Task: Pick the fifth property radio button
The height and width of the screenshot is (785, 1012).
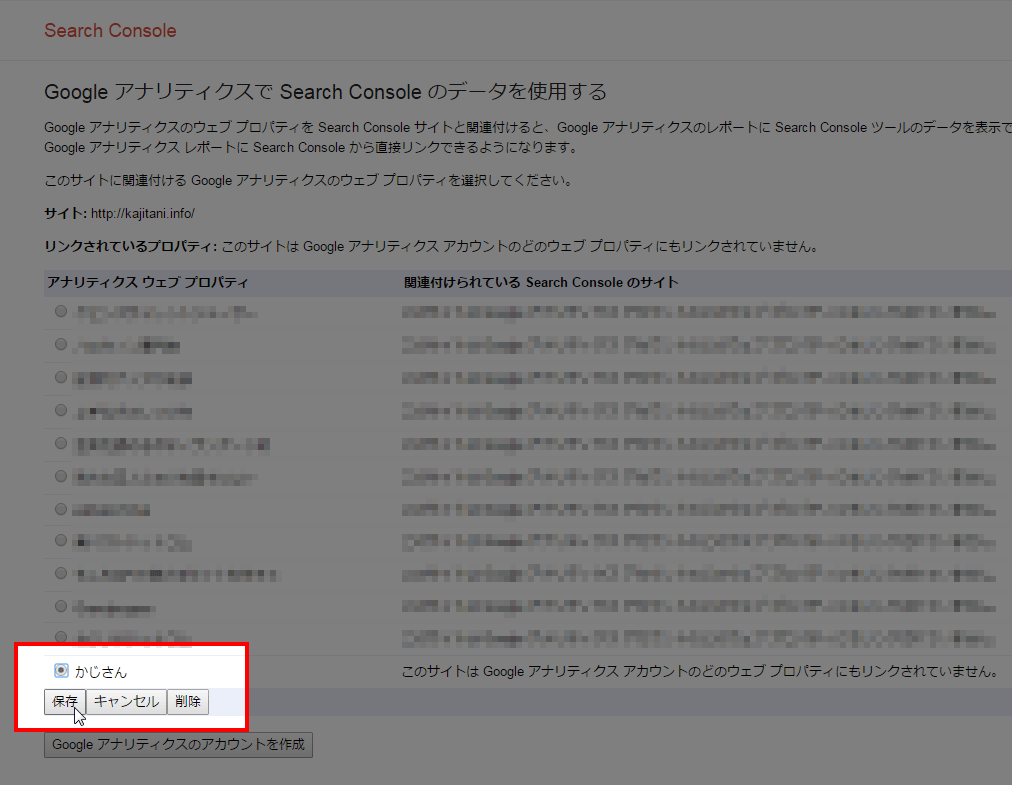Action: point(61,443)
